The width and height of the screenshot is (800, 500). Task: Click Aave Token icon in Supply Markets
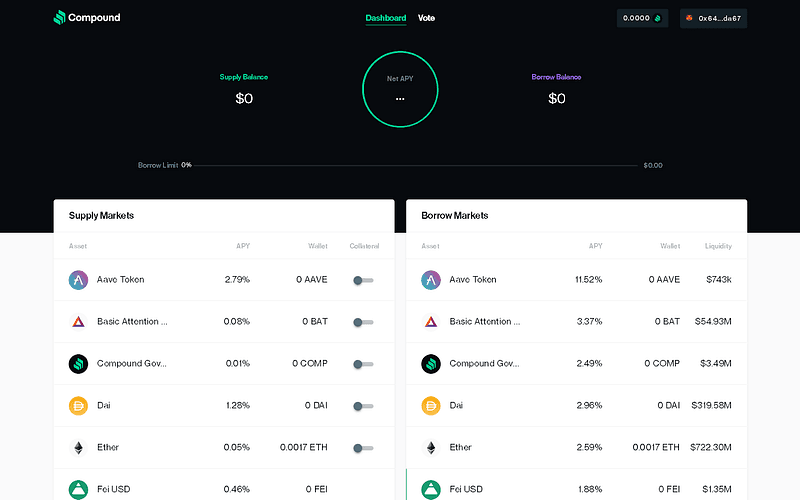pyautogui.click(x=78, y=280)
